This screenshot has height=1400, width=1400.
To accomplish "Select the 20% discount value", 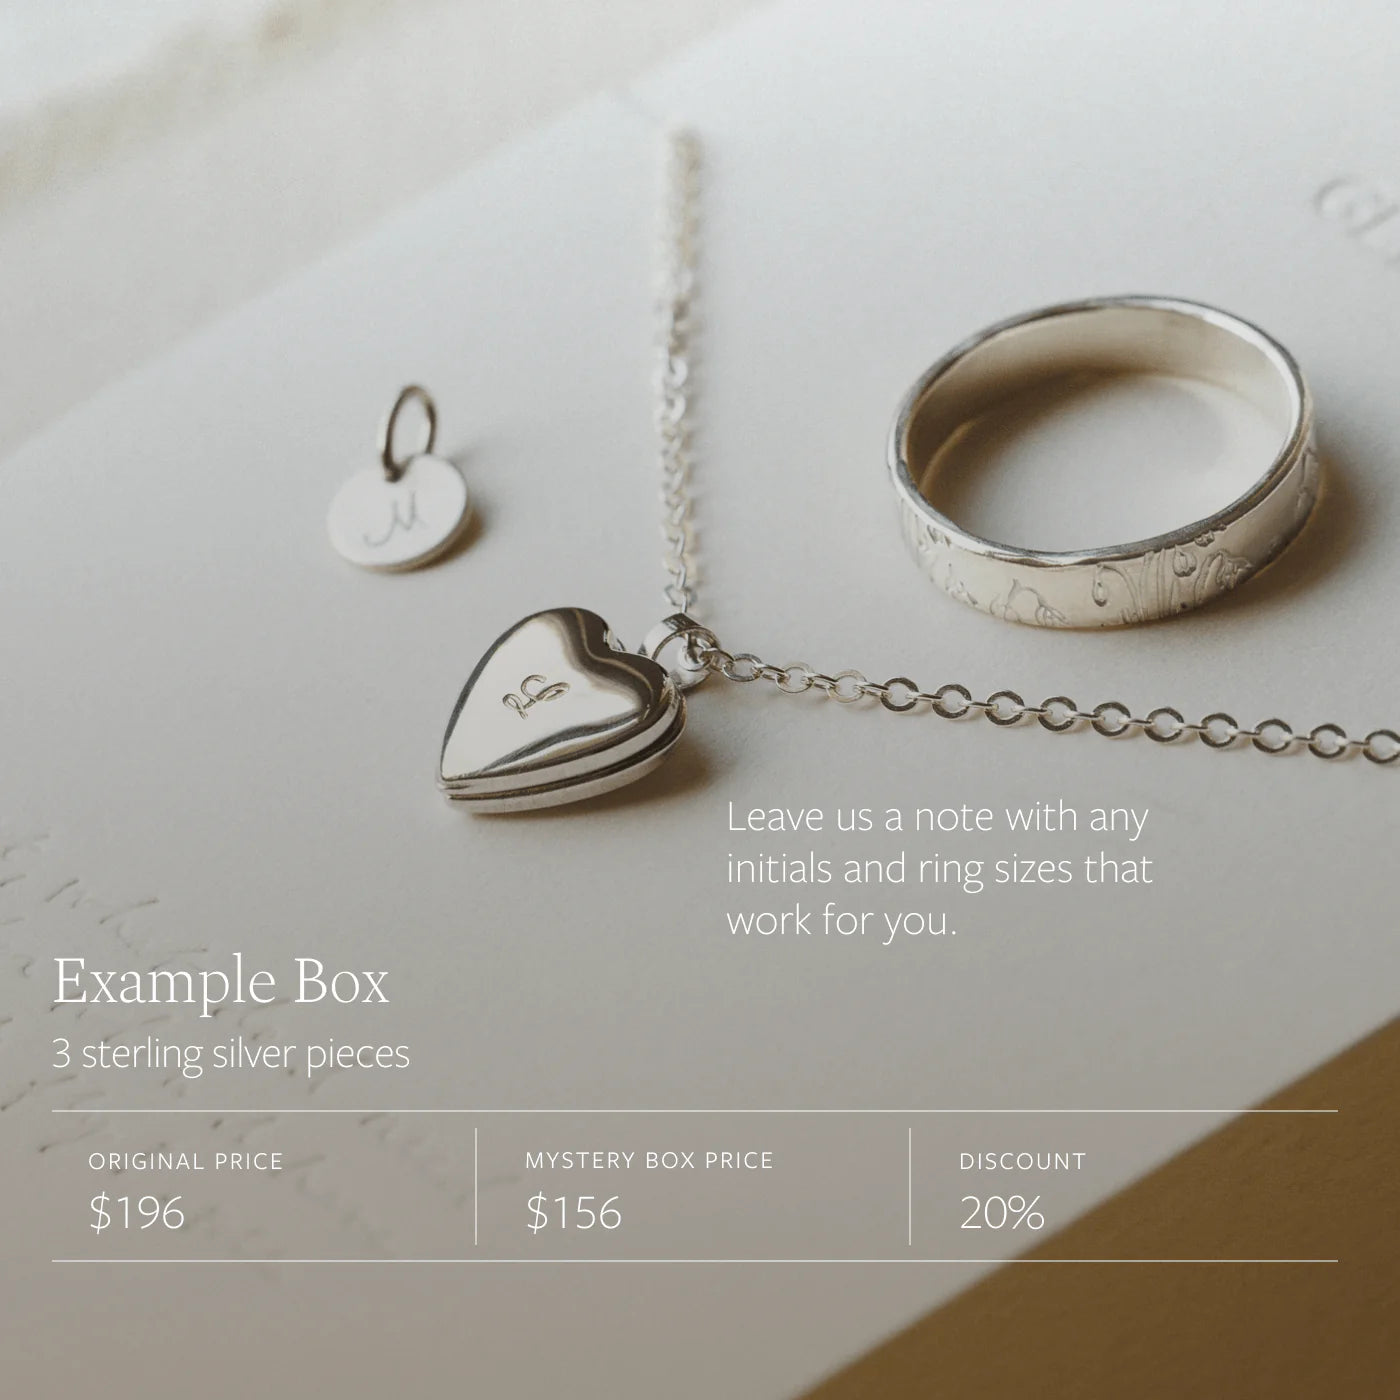I will click(x=1002, y=1213).
